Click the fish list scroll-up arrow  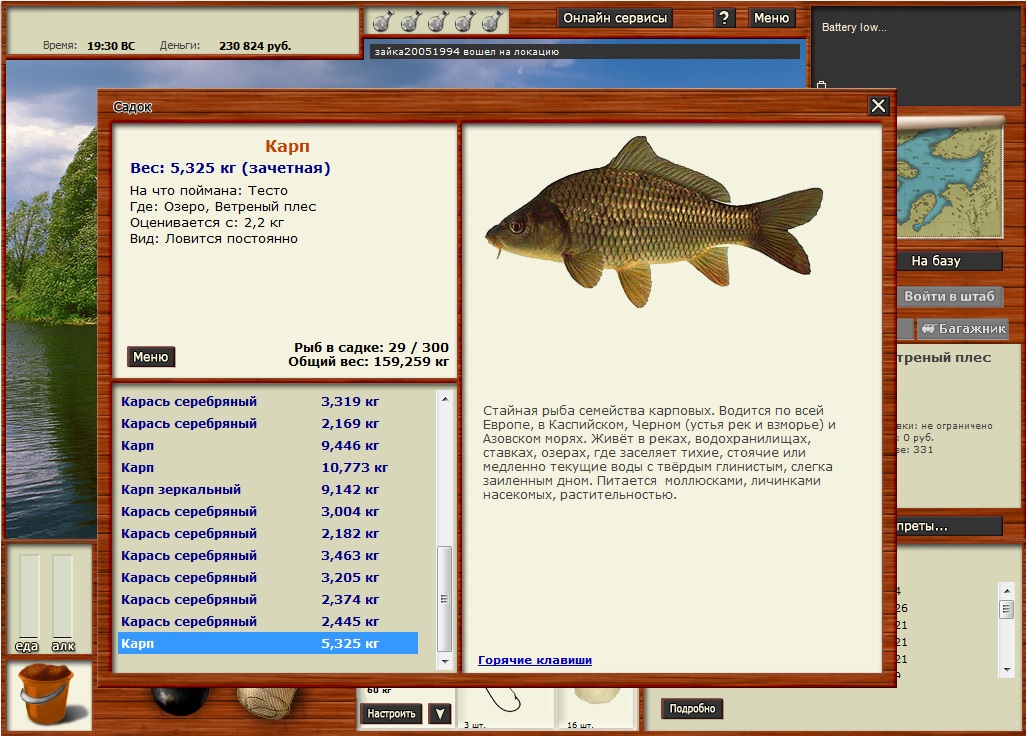(445, 398)
